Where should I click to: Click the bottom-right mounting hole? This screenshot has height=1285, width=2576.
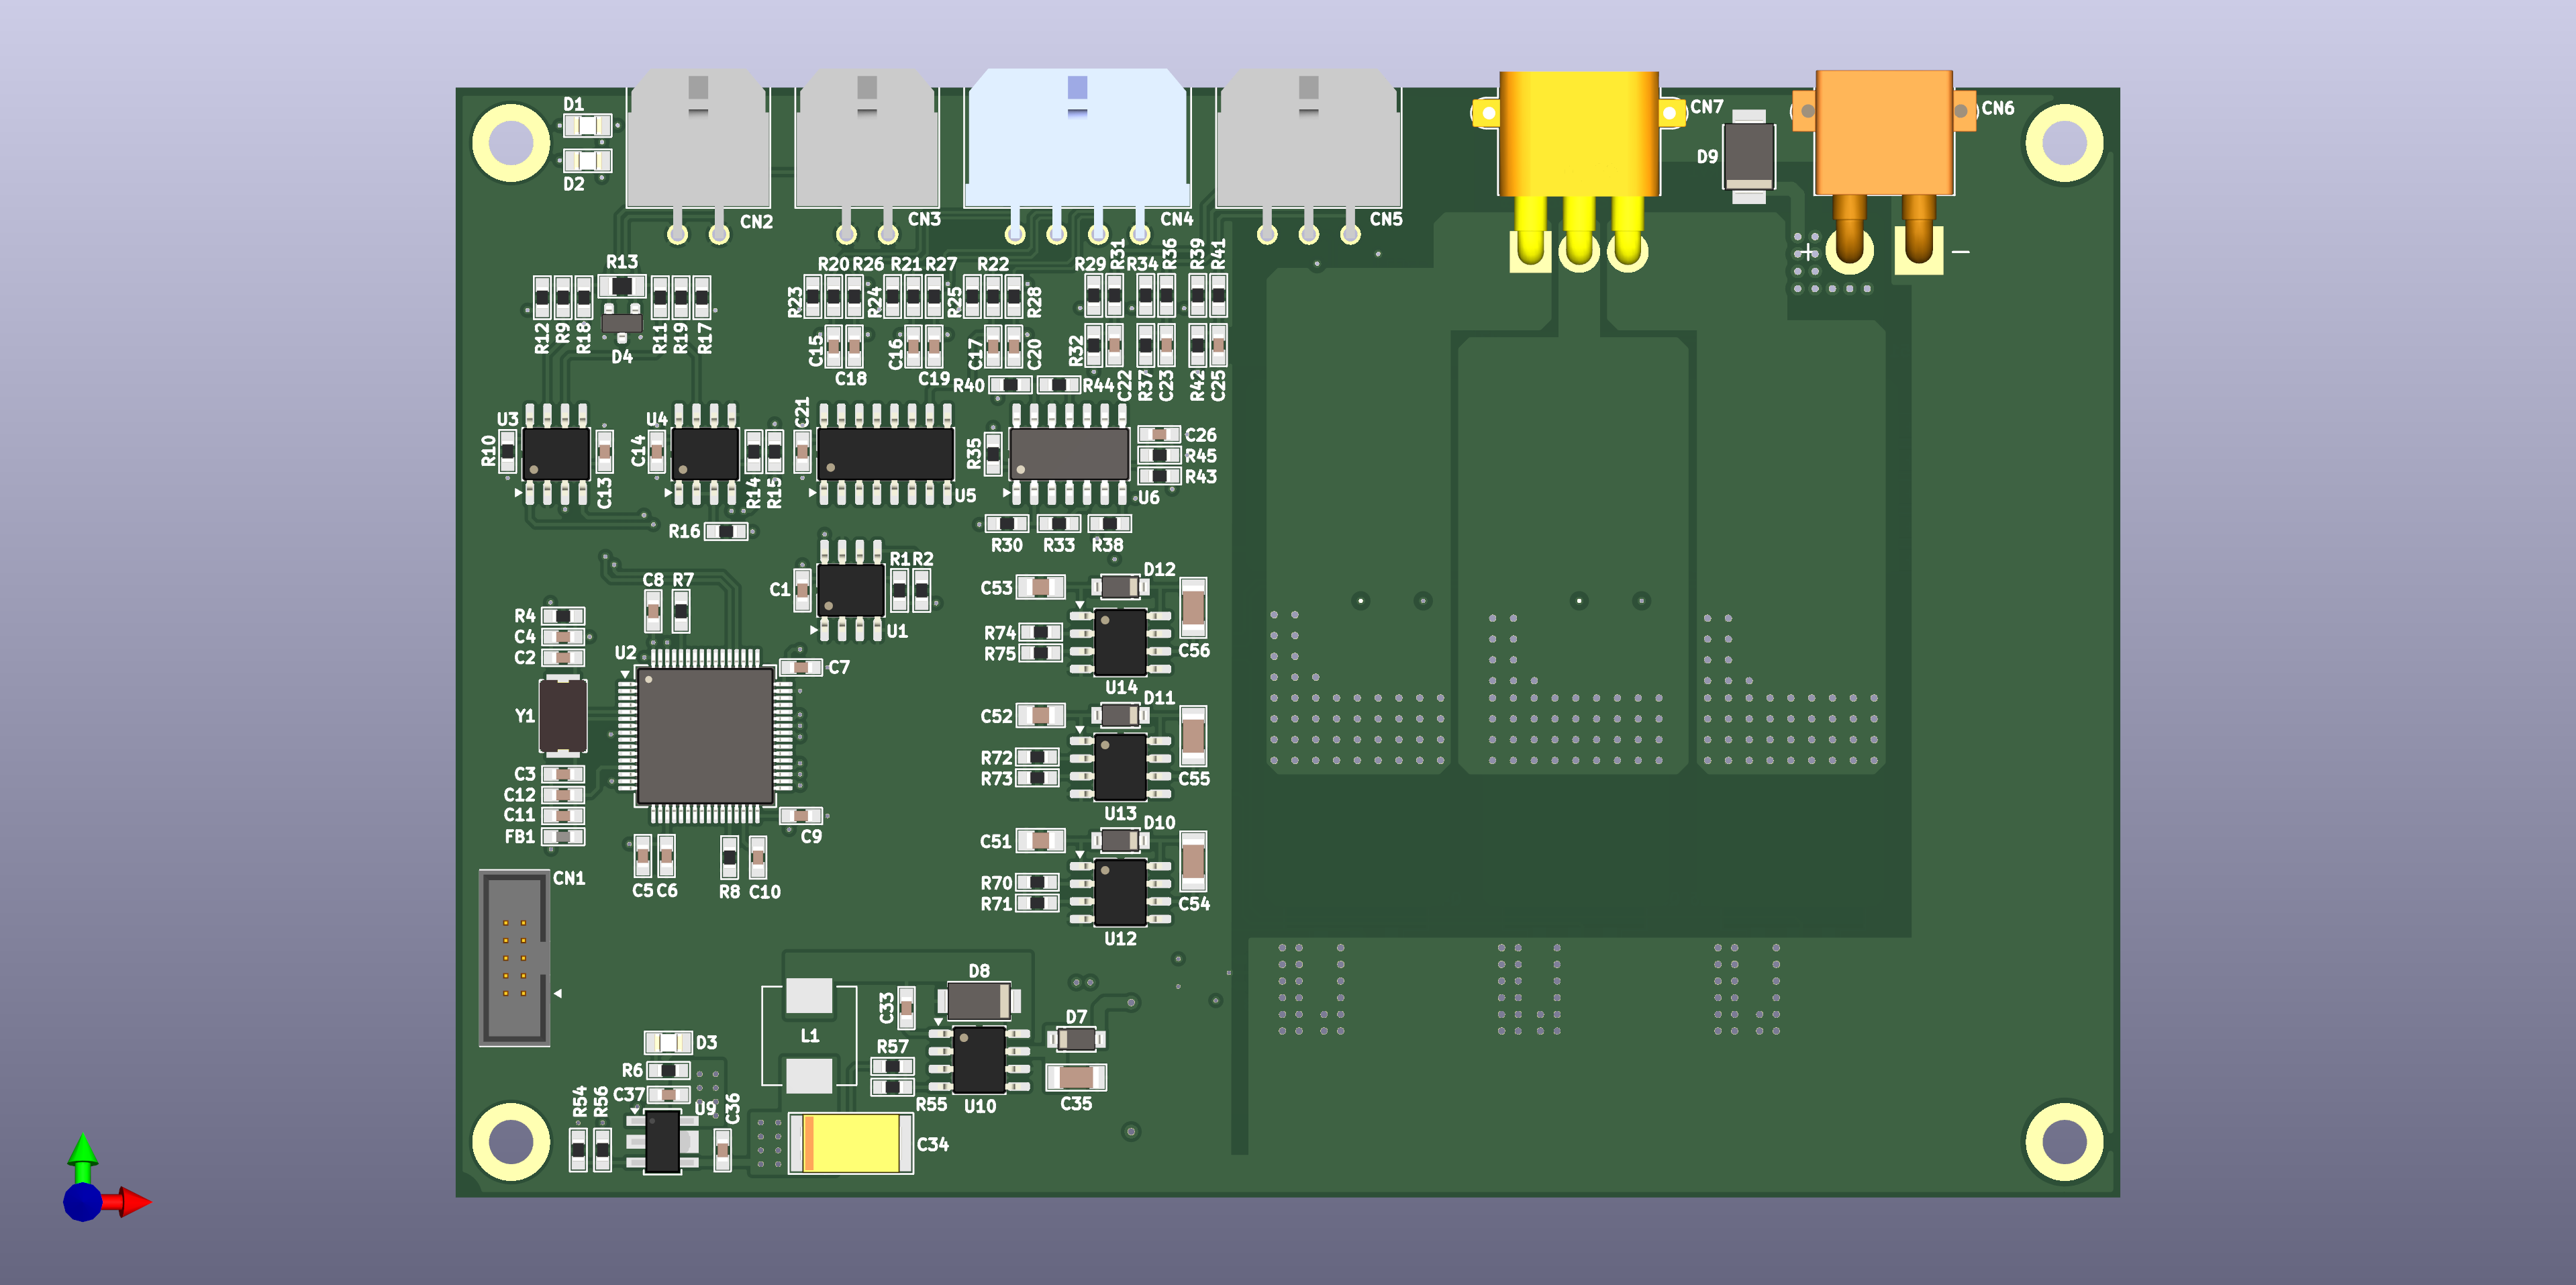(x=2064, y=1141)
